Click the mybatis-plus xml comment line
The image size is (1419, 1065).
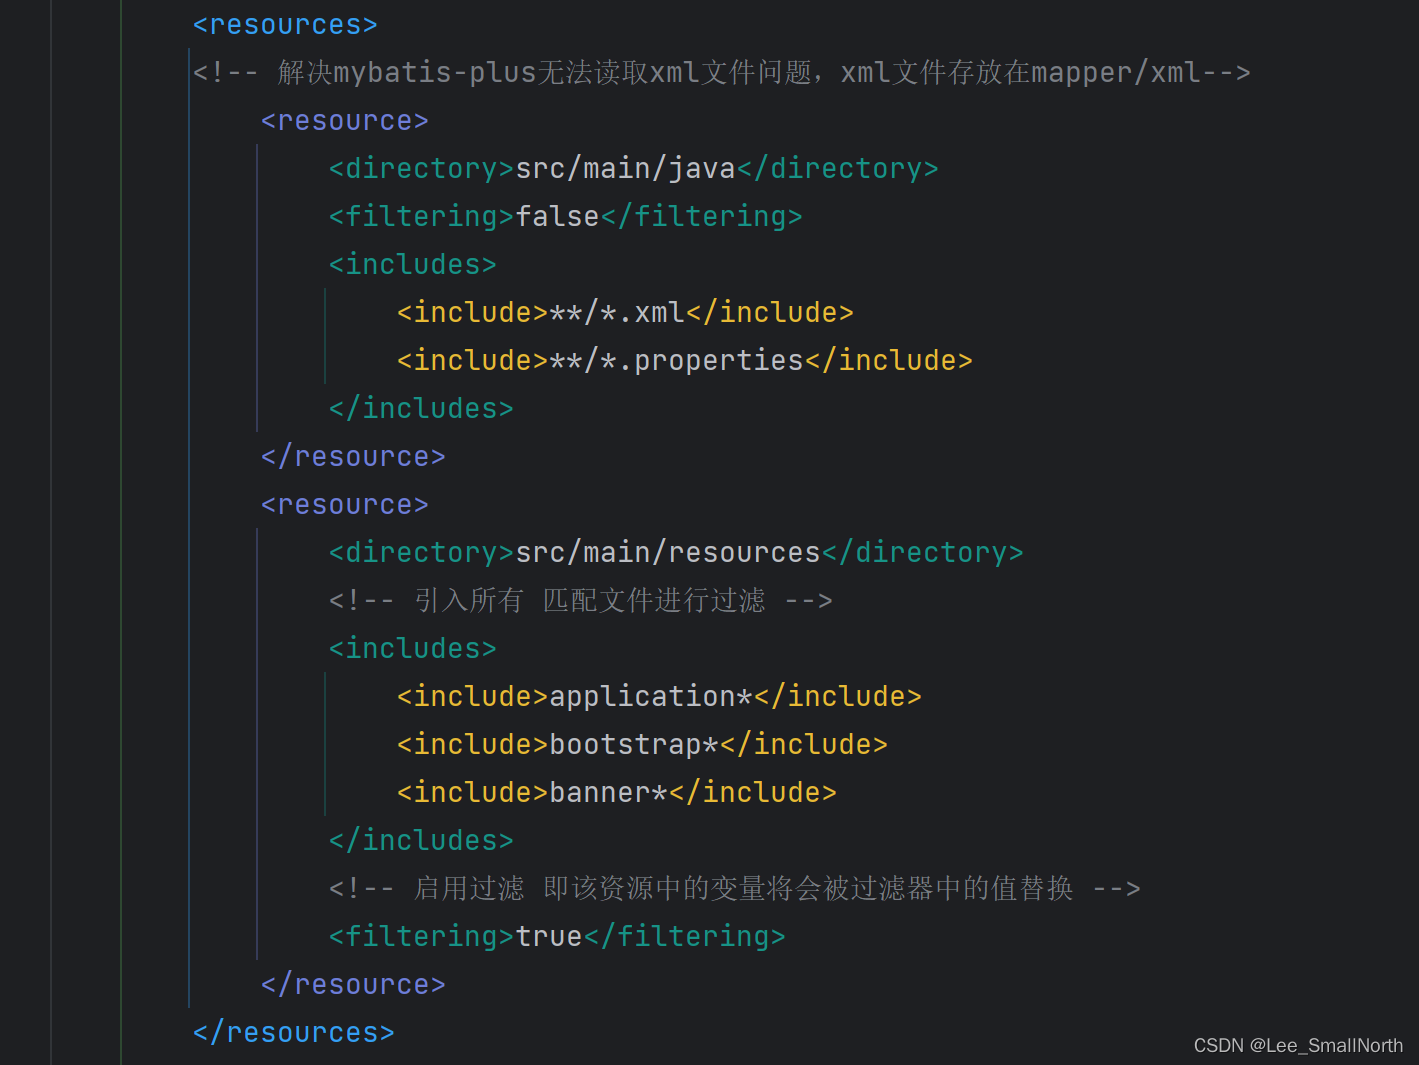721,73
